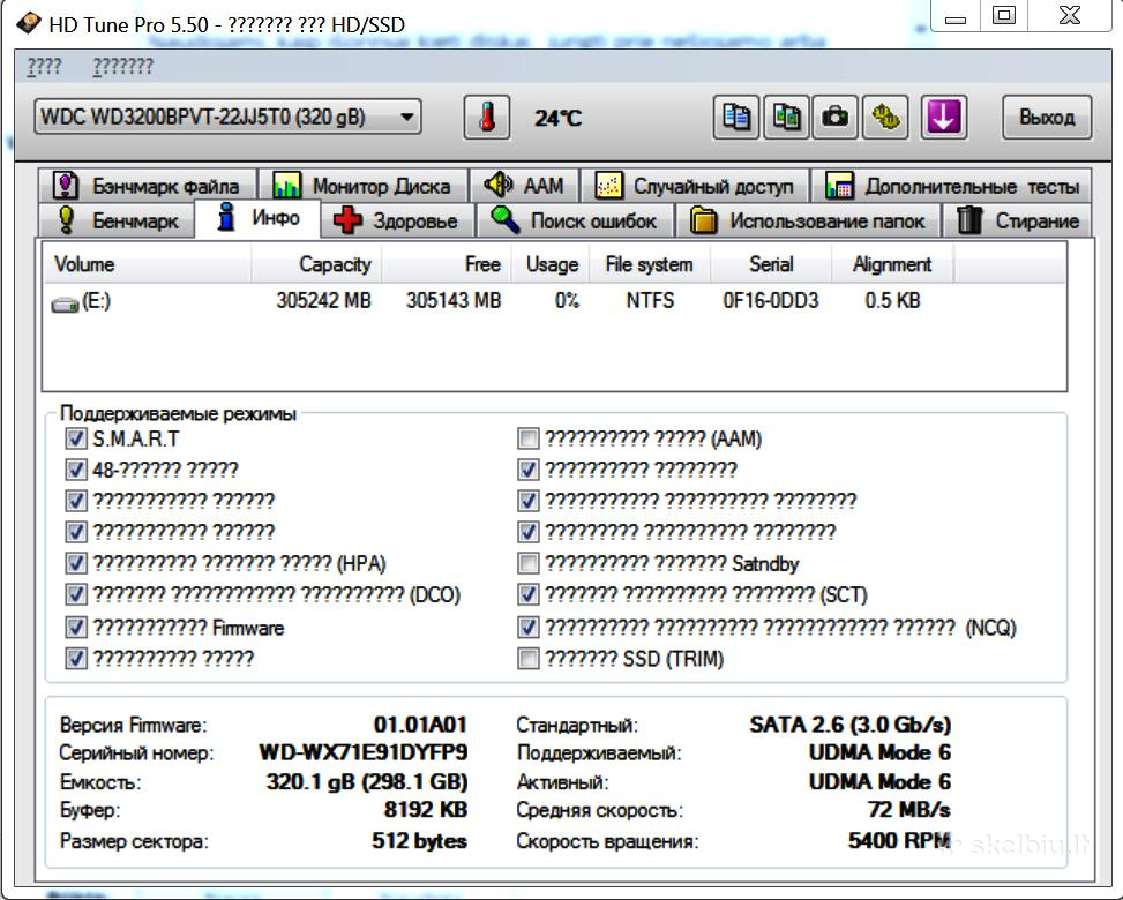The height and width of the screenshot is (900, 1123).
Task: Click the File system column header
Action: click(x=649, y=264)
